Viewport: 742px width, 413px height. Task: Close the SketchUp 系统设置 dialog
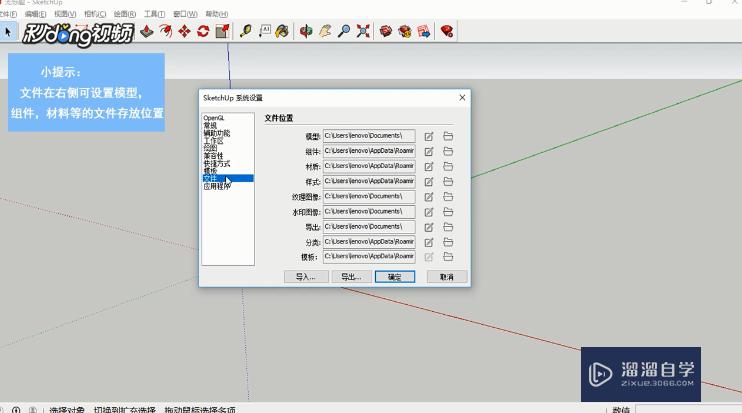(x=462, y=97)
